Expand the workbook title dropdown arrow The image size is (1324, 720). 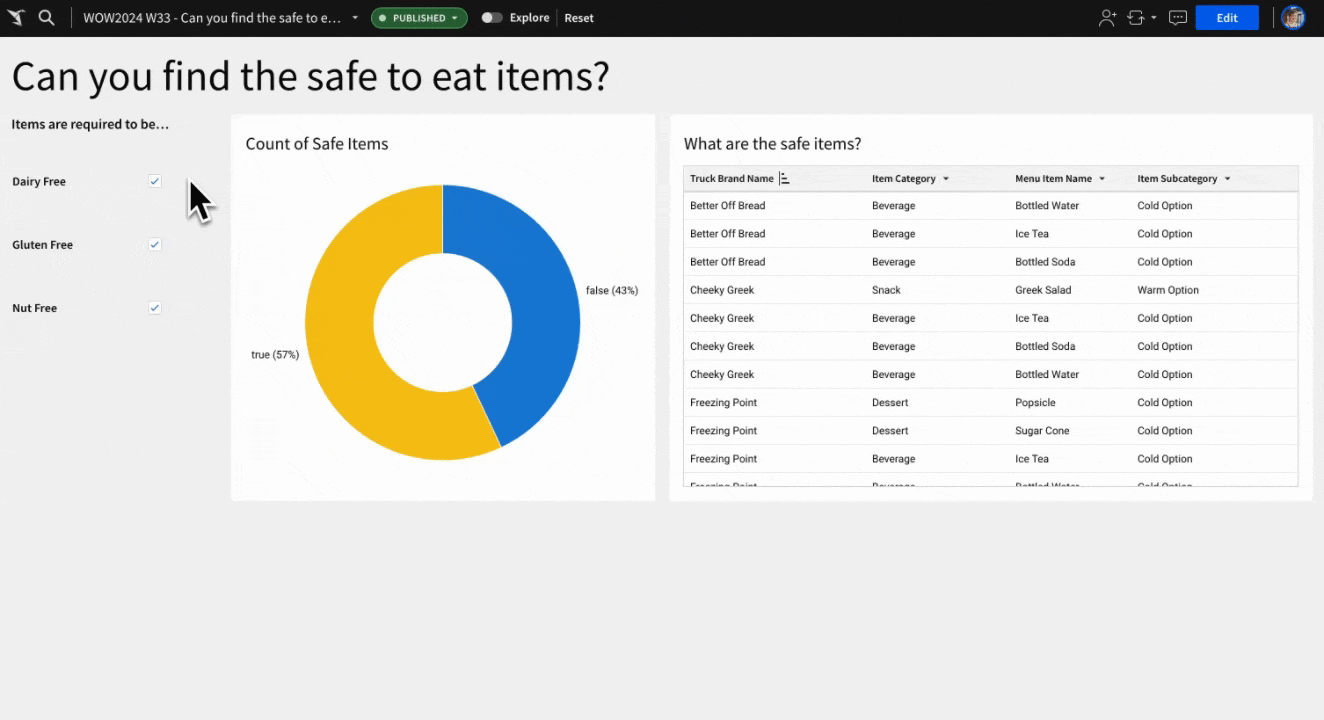click(355, 18)
